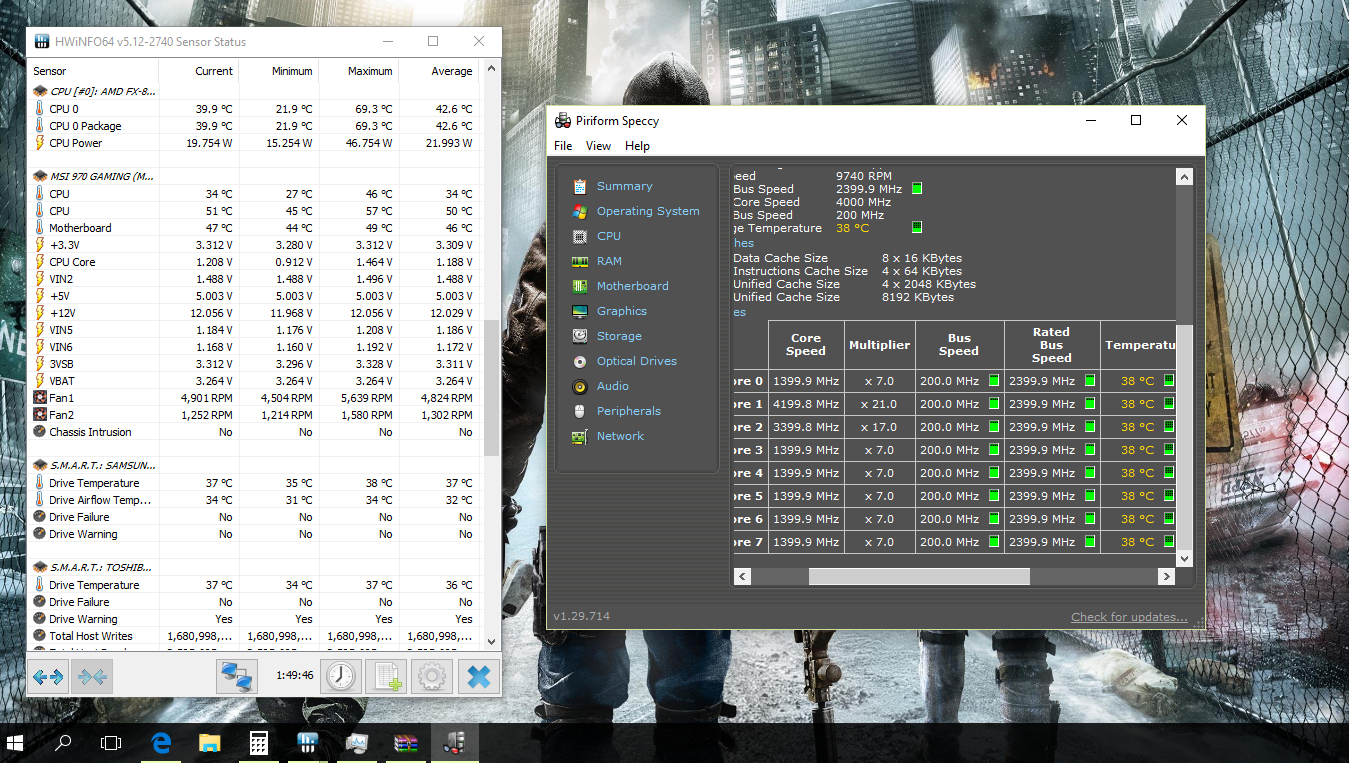Viewport: 1349px width, 763px height.
Task: Toggle Core 2 Bus Speed green indicator
Action: click(x=994, y=427)
